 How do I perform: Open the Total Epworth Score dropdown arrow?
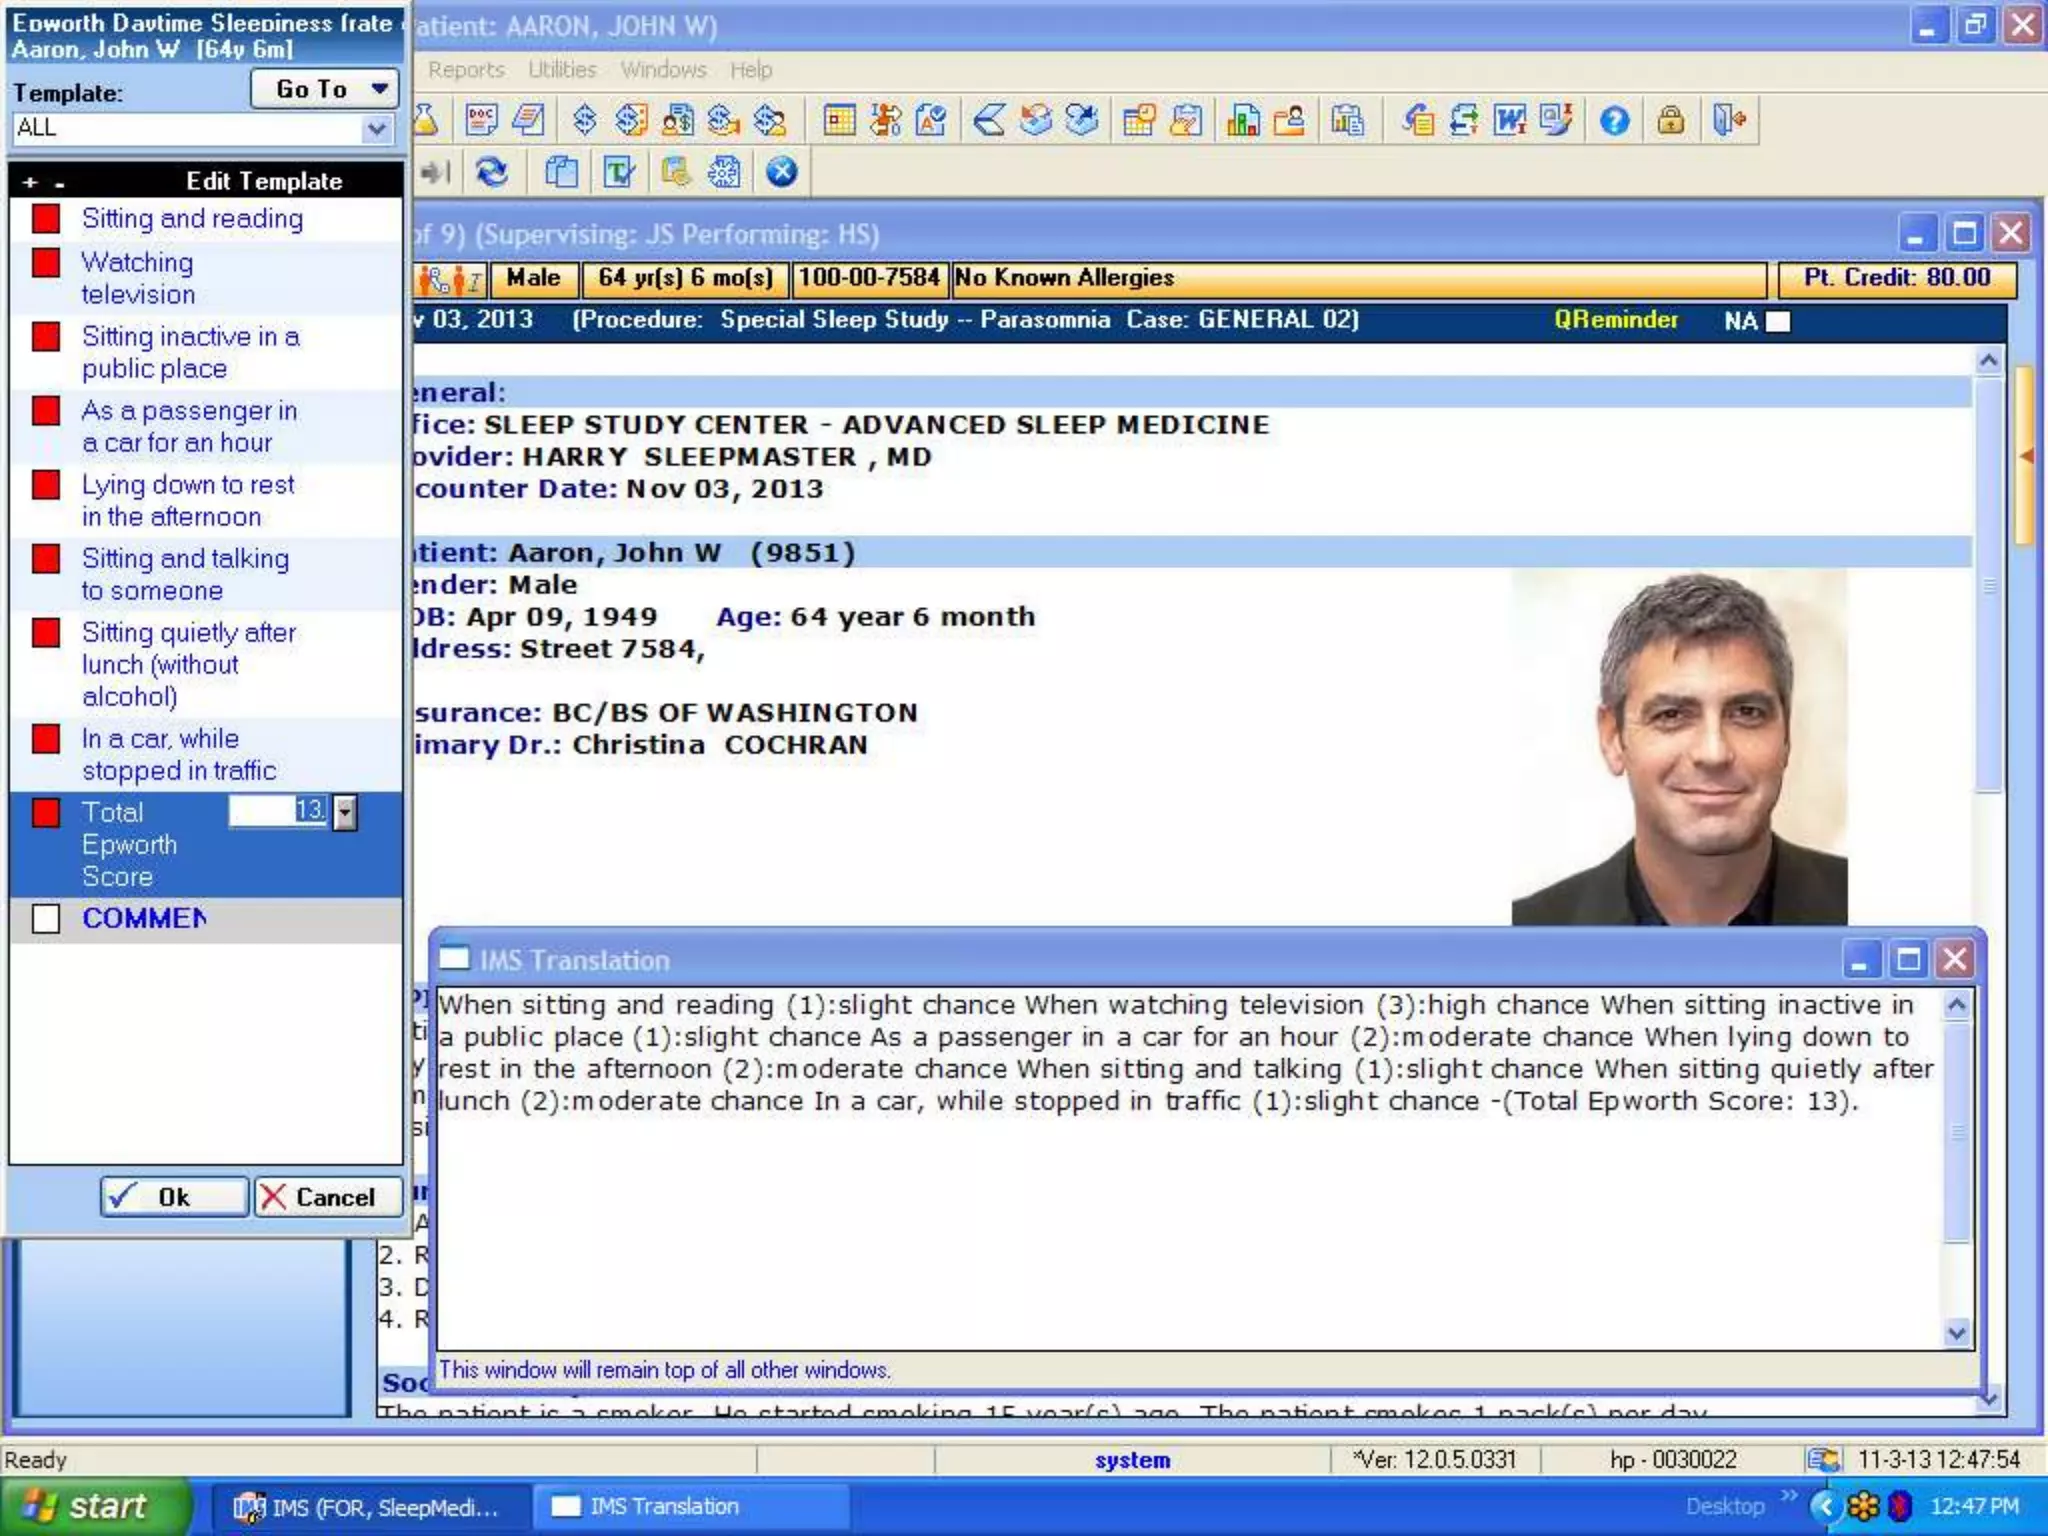click(345, 812)
